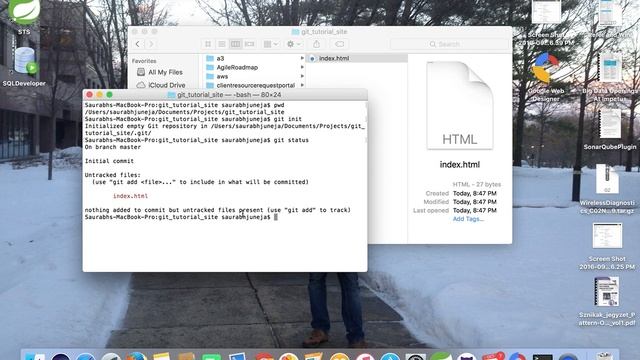Open Terminal from the Dock
The image size is (640, 360).
tap(542, 358)
